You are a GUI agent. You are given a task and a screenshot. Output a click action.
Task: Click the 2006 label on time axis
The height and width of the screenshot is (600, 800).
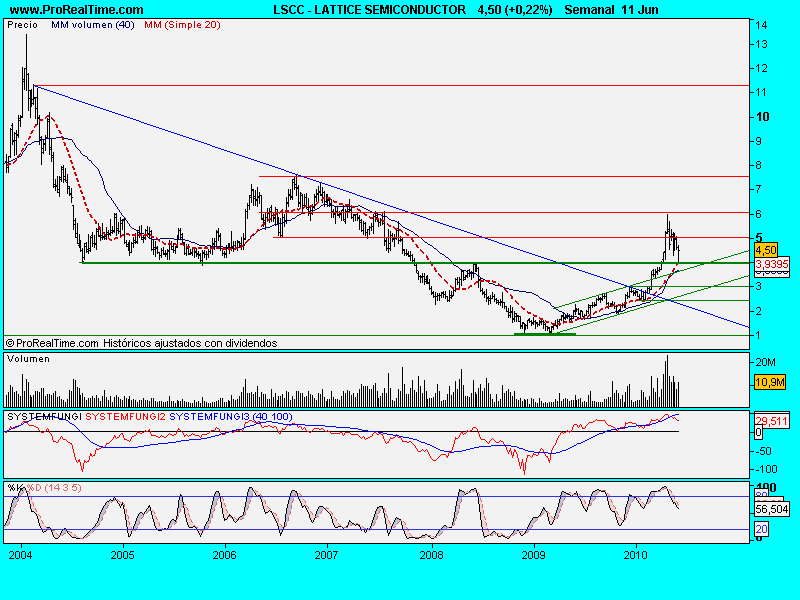pyautogui.click(x=224, y=555)
